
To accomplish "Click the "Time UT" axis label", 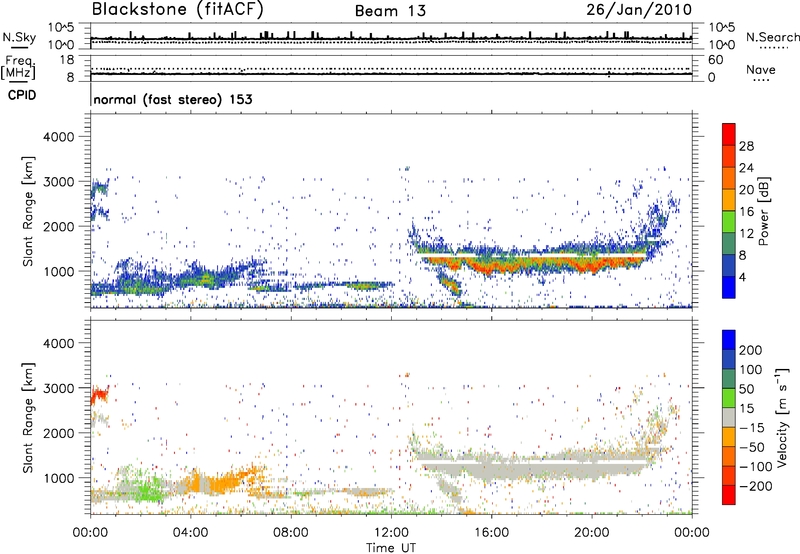I will pos(391,547).
